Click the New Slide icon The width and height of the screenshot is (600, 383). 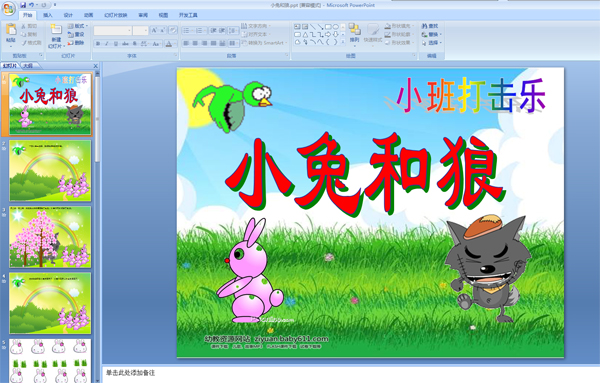[56, 29]
